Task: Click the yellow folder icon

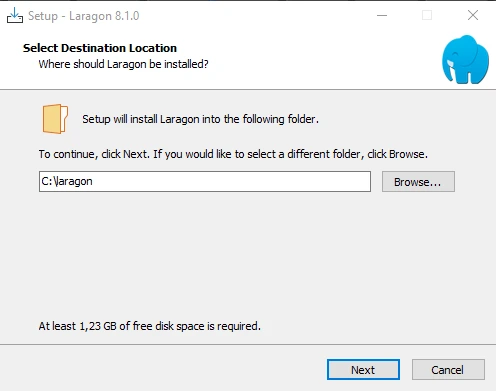Action: 55,119
